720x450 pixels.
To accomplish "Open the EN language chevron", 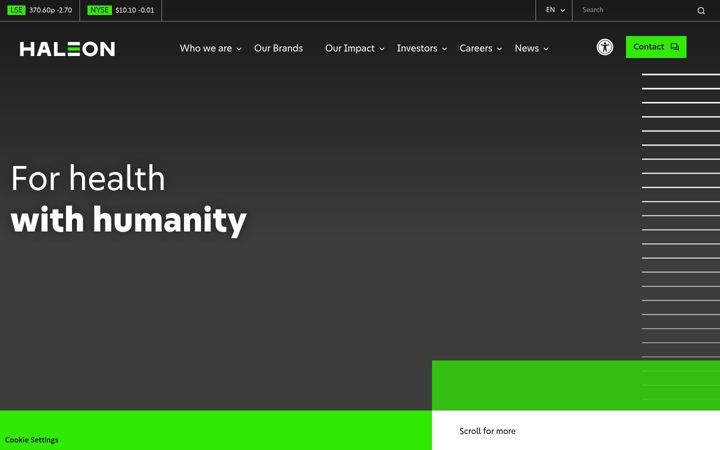I will (x=562, y=11).
